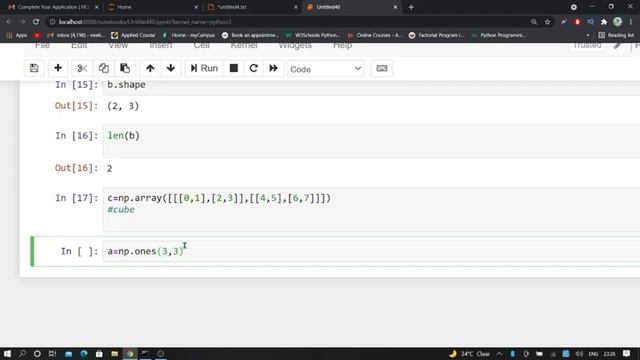Open the W3Schools Python bookmark
The width and height of the screenshot is (640, 360).
(x=313, y=36)
